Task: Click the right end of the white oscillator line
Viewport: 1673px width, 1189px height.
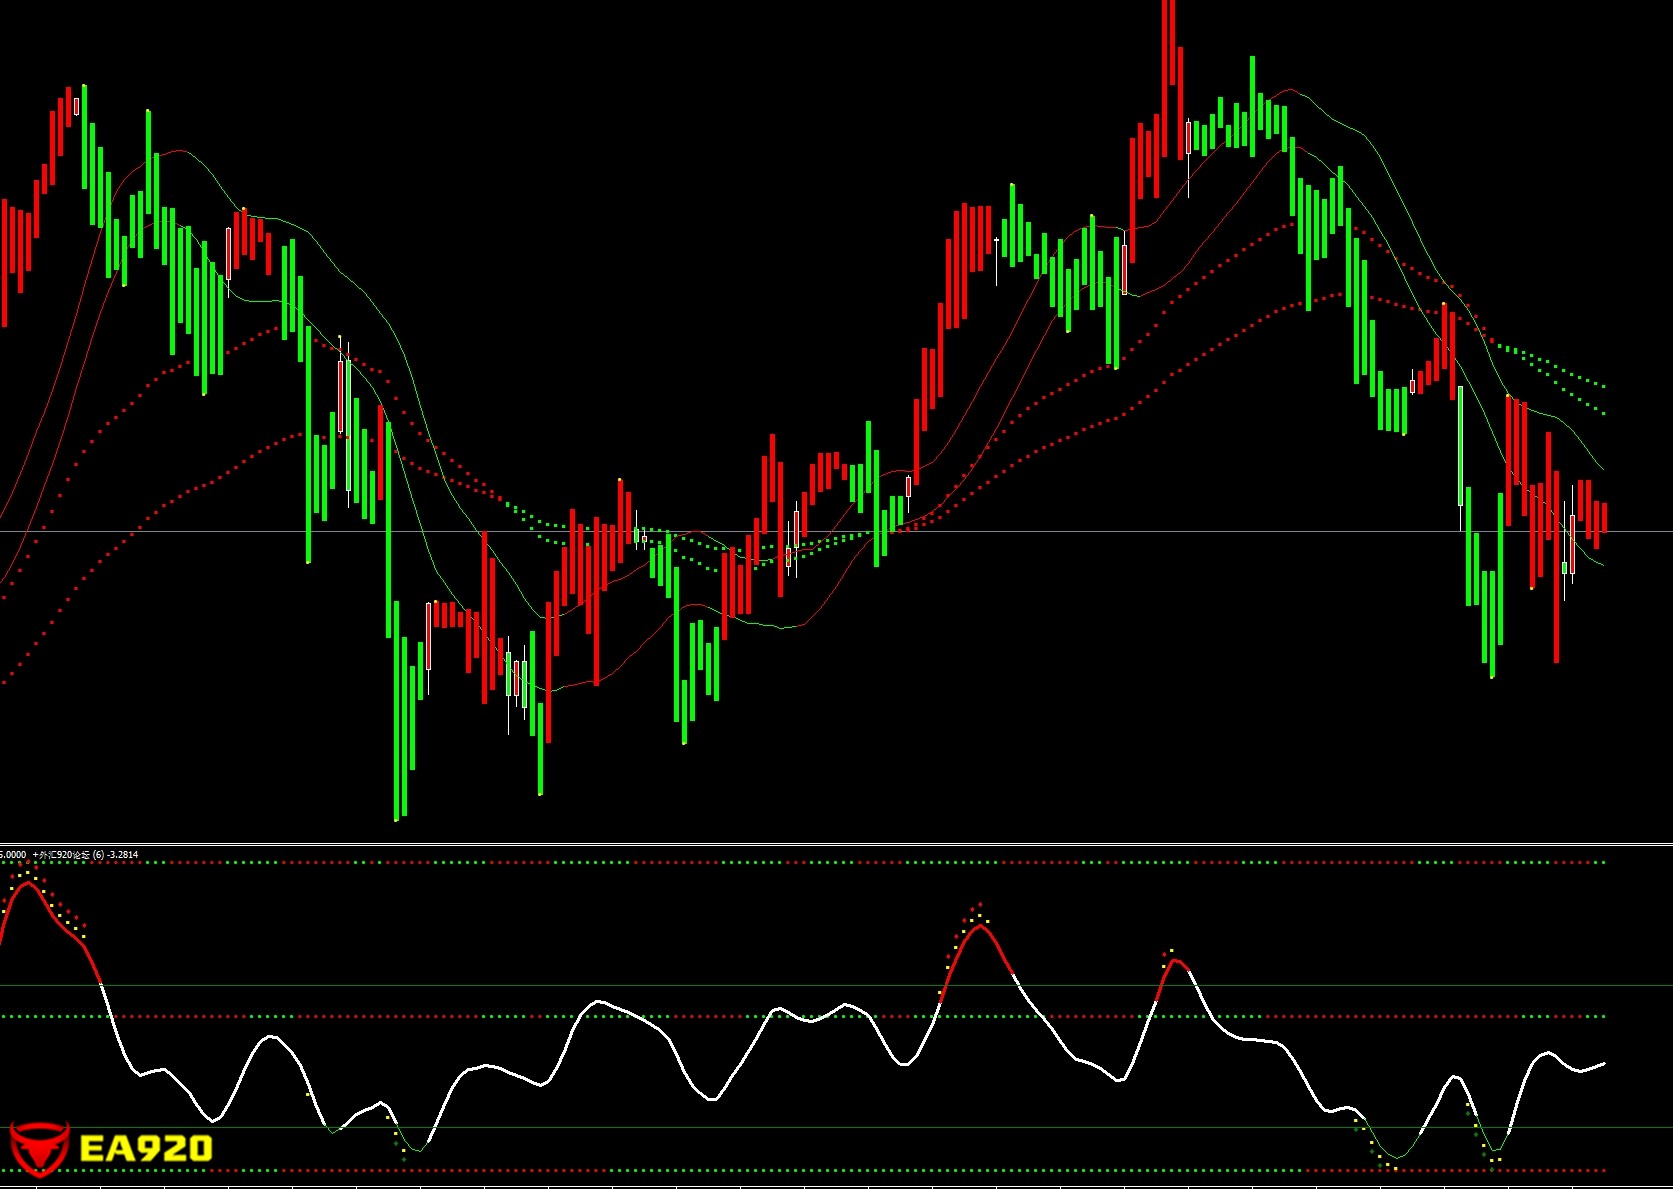Action: point(1603,1064)
